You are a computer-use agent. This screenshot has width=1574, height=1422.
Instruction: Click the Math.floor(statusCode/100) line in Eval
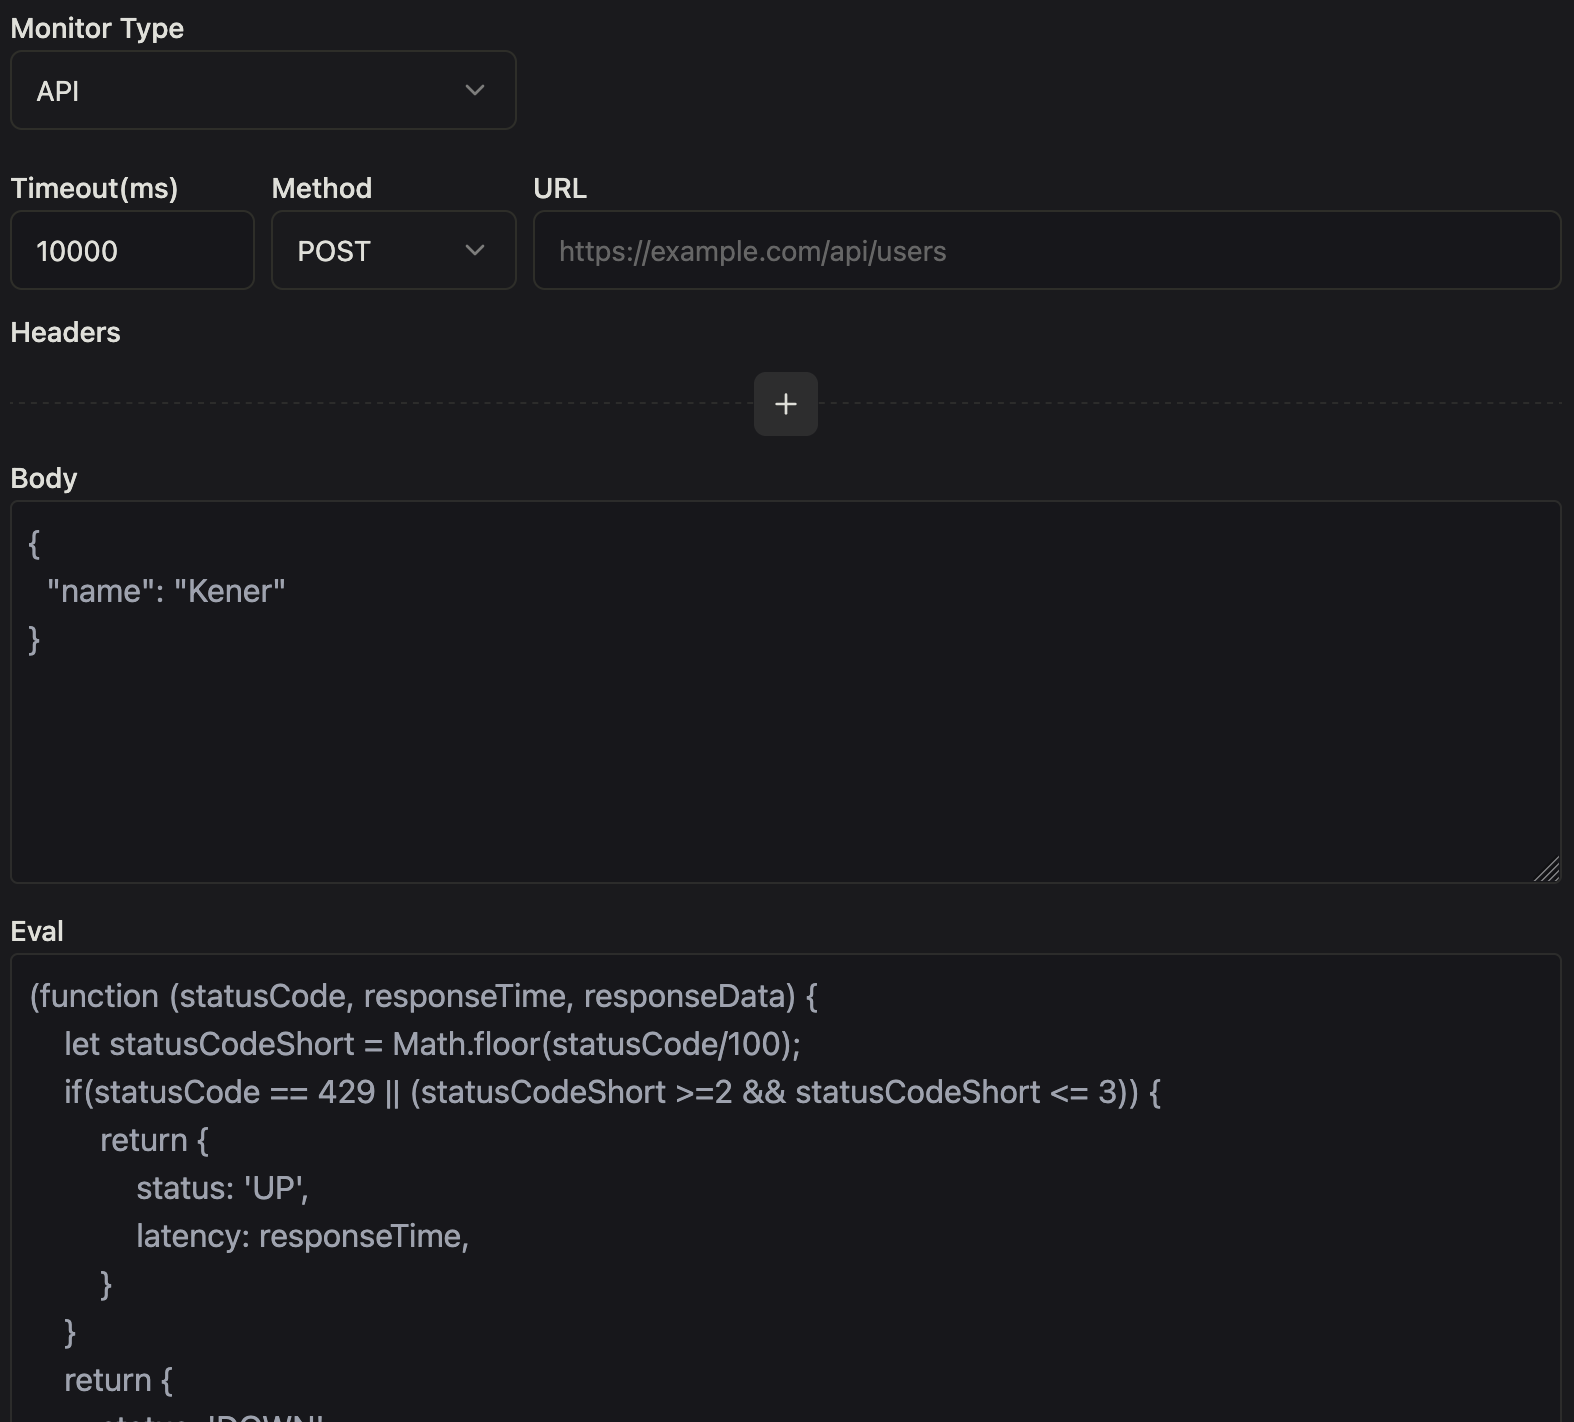pyautogui.click(x=432, y=1044)
